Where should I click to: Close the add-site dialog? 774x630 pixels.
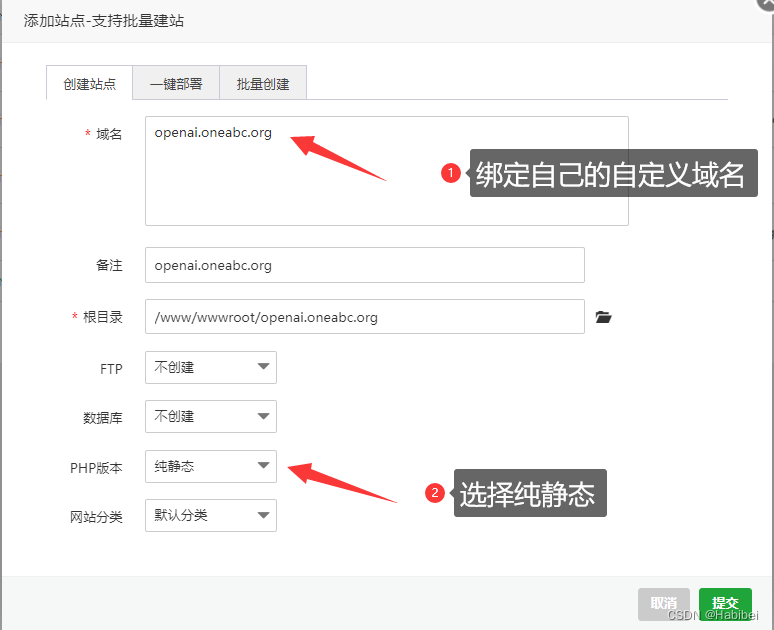(x=767, y=2)
